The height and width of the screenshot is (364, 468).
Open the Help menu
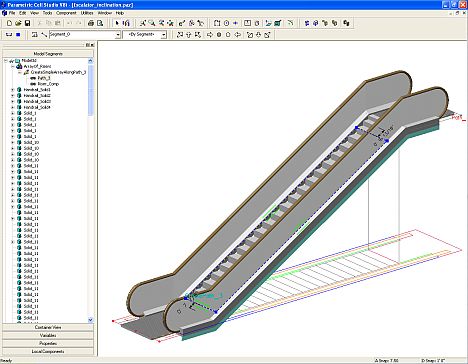coord(120,13)
